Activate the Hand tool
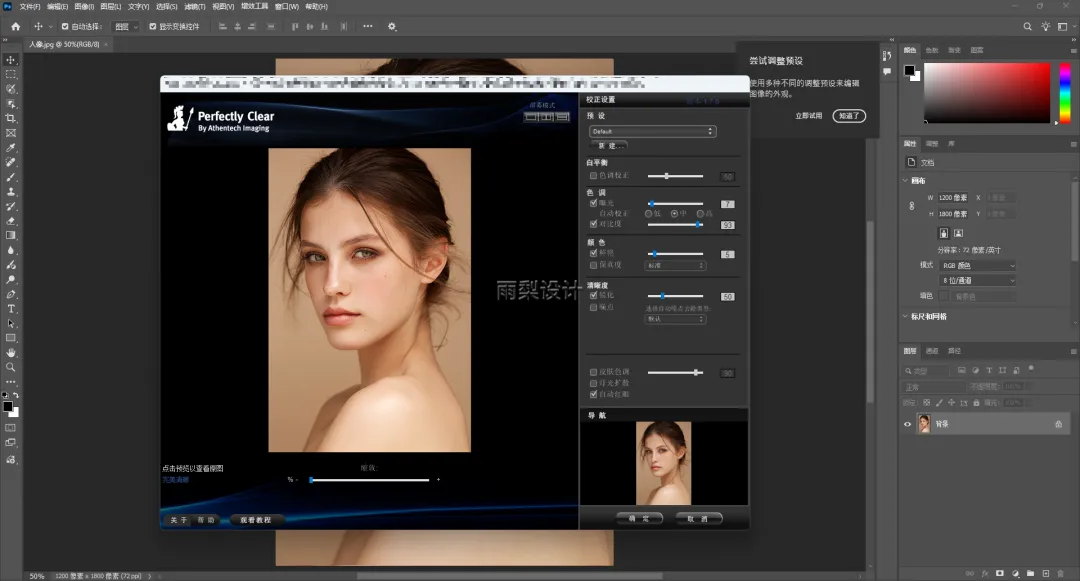Screen dimensions: 1080x581 pos(11,352)
